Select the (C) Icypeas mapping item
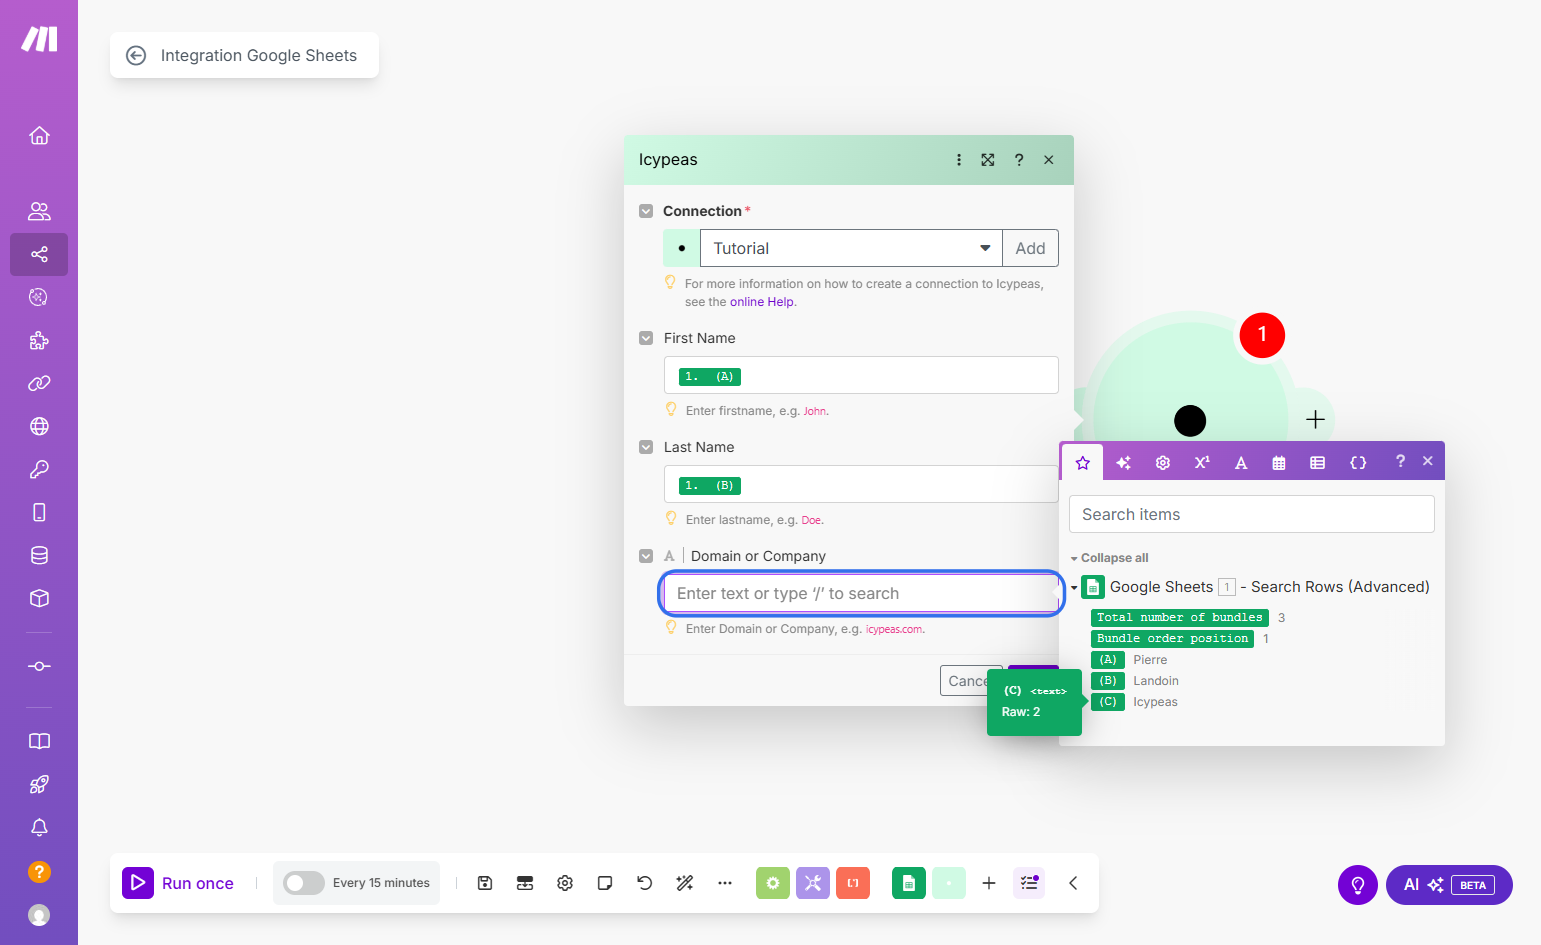 click(x=1108, y=702)
